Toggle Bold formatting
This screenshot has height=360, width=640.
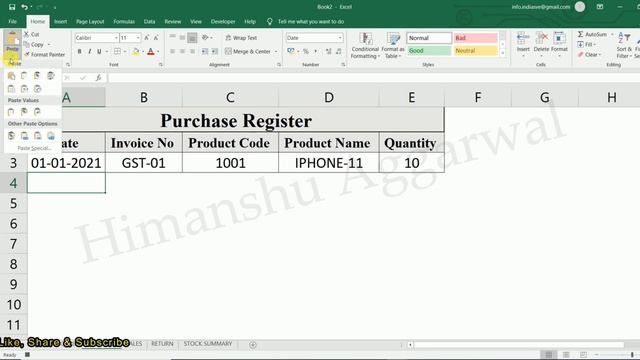80,51
